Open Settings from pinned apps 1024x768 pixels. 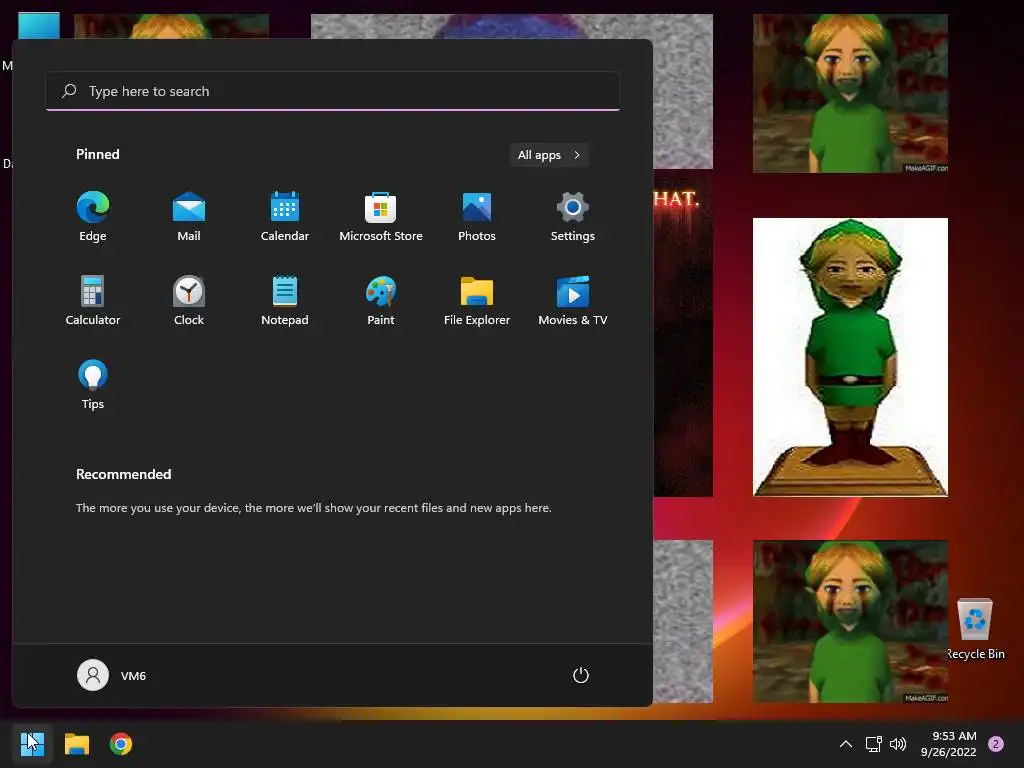tap(573, 217)
